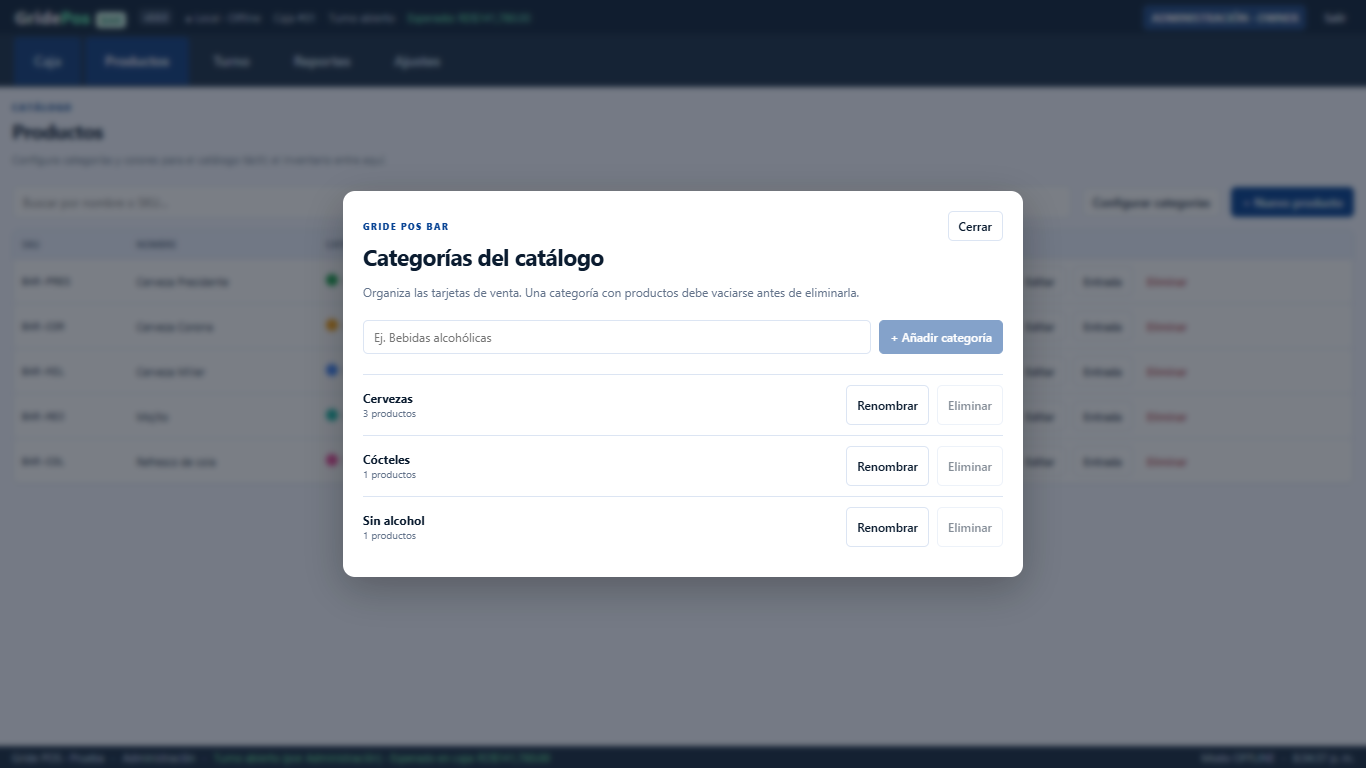Open the Reportes tab in the navigation
Image resolution: width=1366 pixels, height=768 pixels.
(x=322, y=61)
